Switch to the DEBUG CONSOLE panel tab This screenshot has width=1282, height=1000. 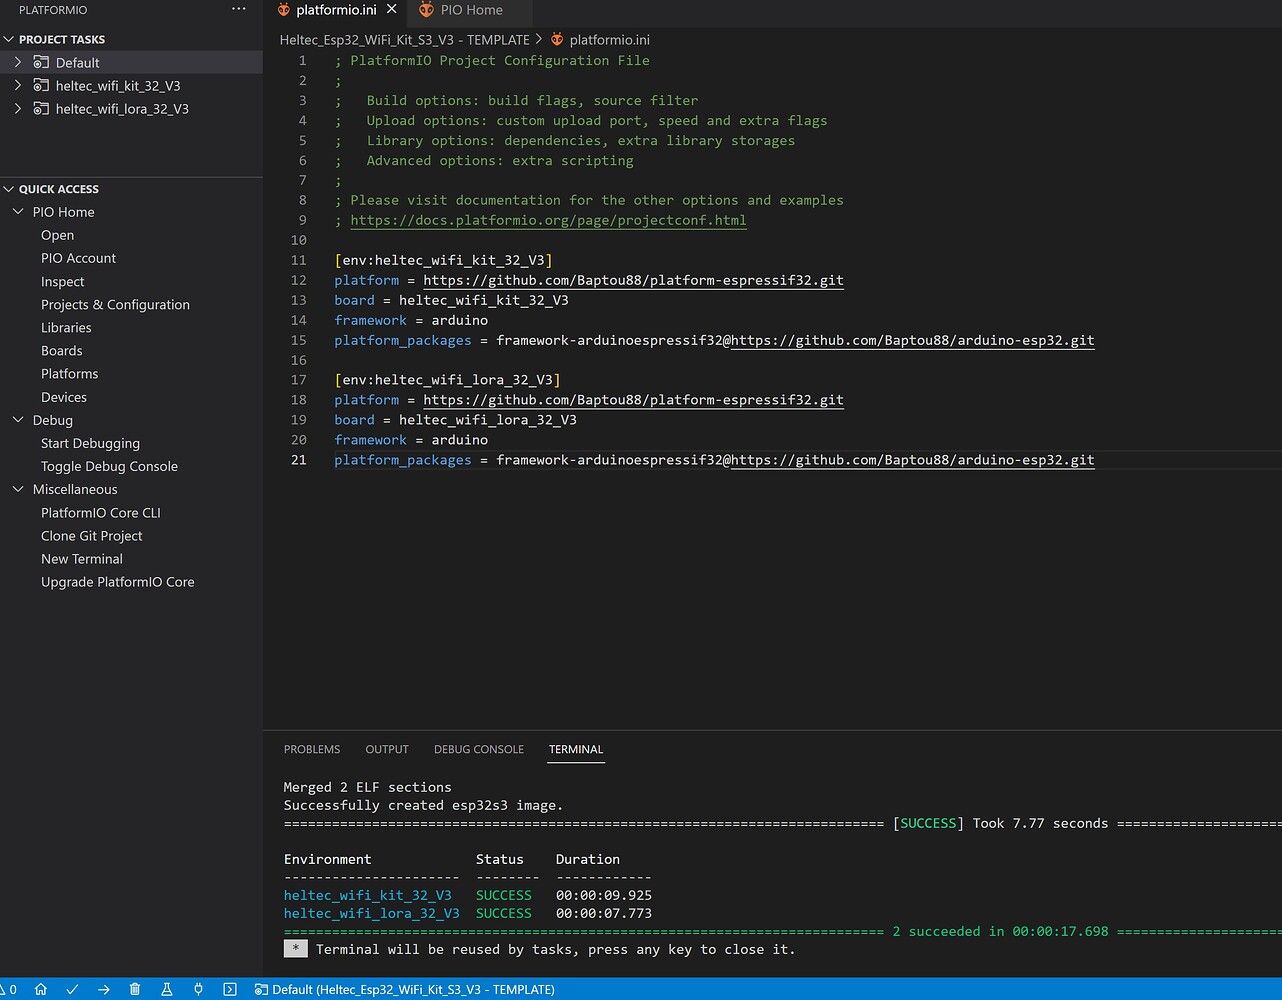click(479, 749)
